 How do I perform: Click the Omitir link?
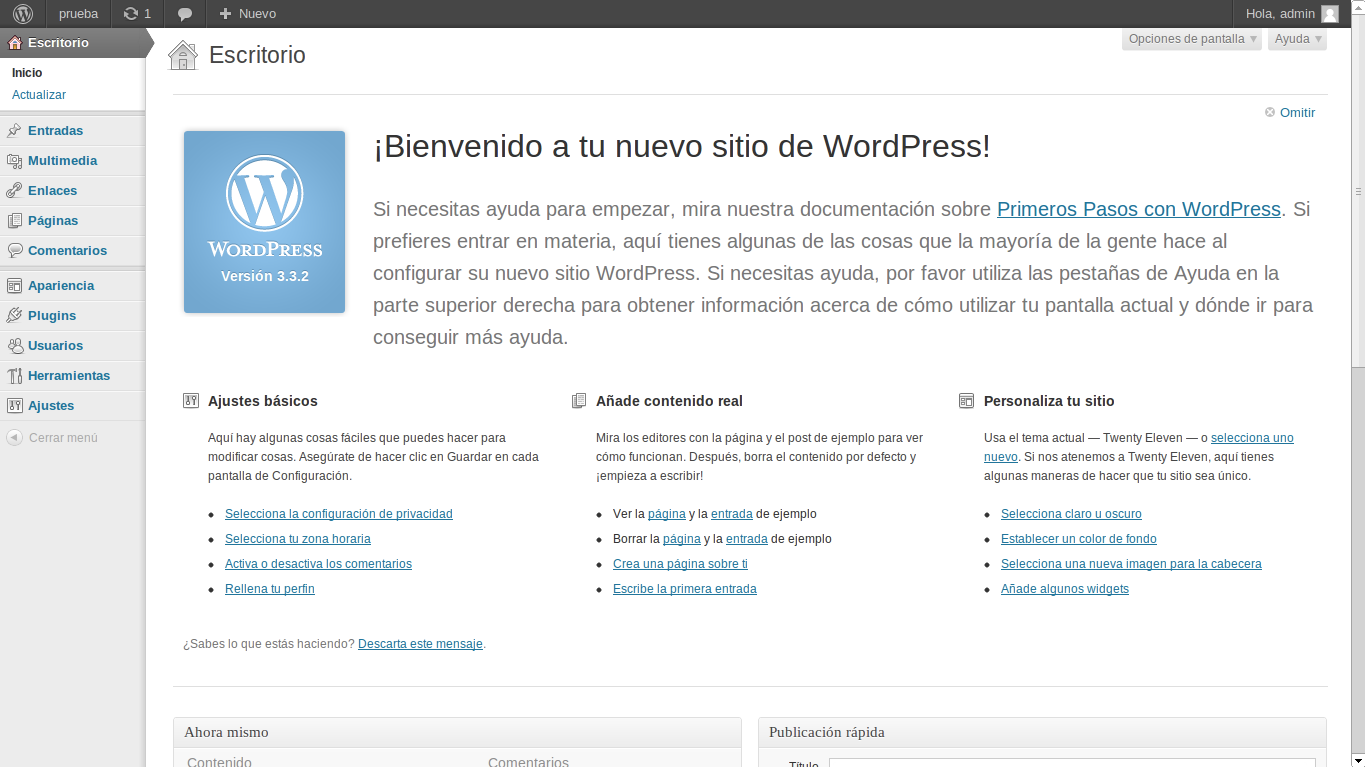pos(1298,113)
